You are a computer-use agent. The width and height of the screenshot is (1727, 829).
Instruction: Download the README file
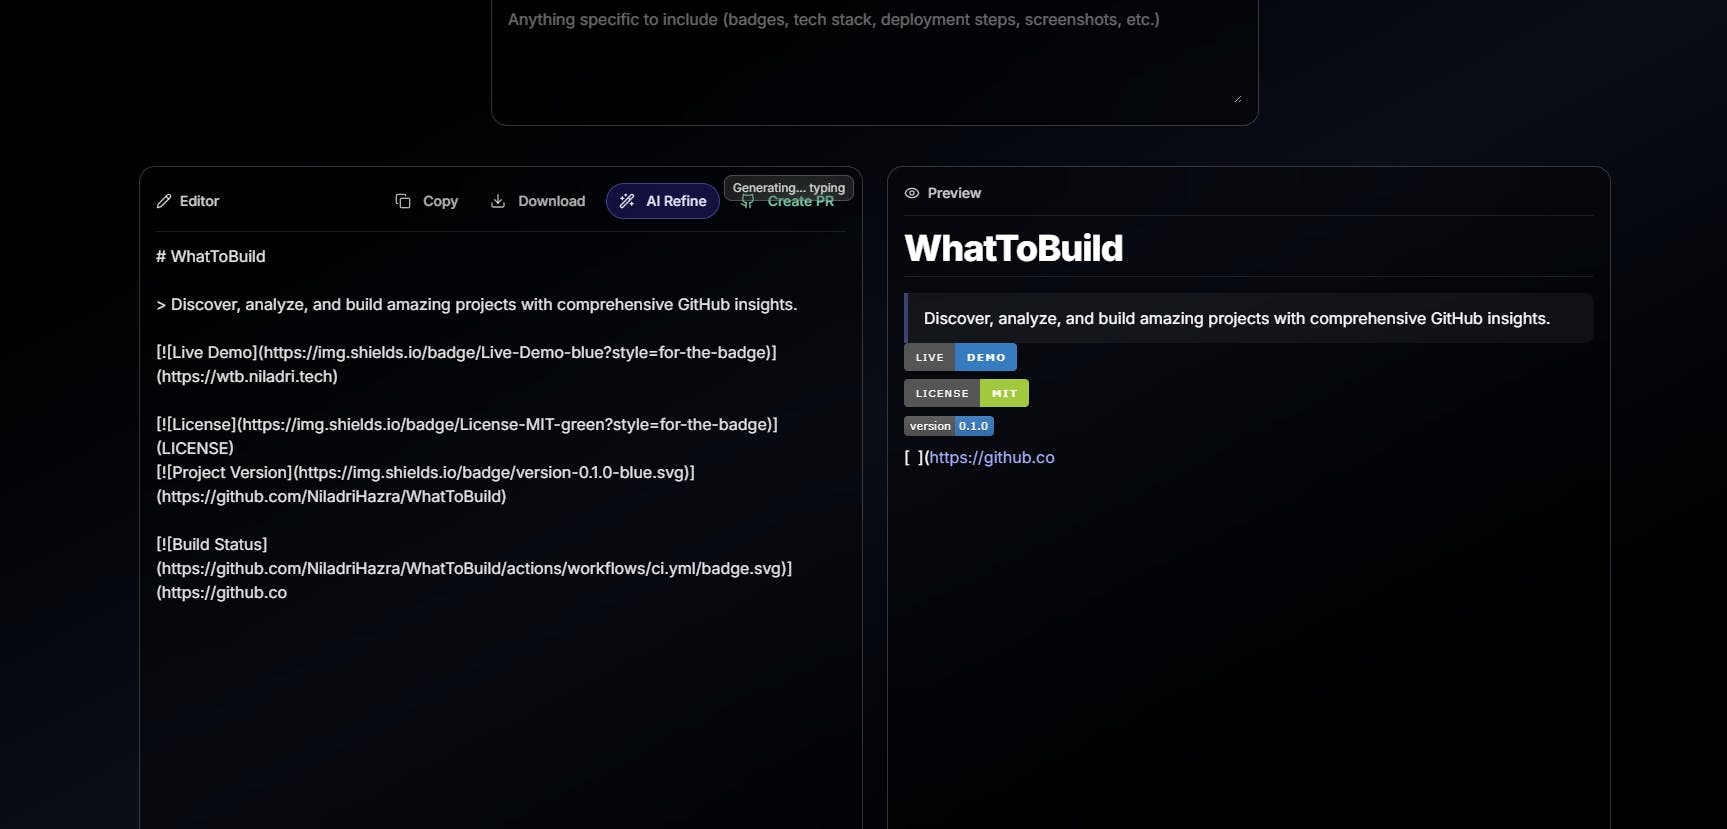click(537, 201)
